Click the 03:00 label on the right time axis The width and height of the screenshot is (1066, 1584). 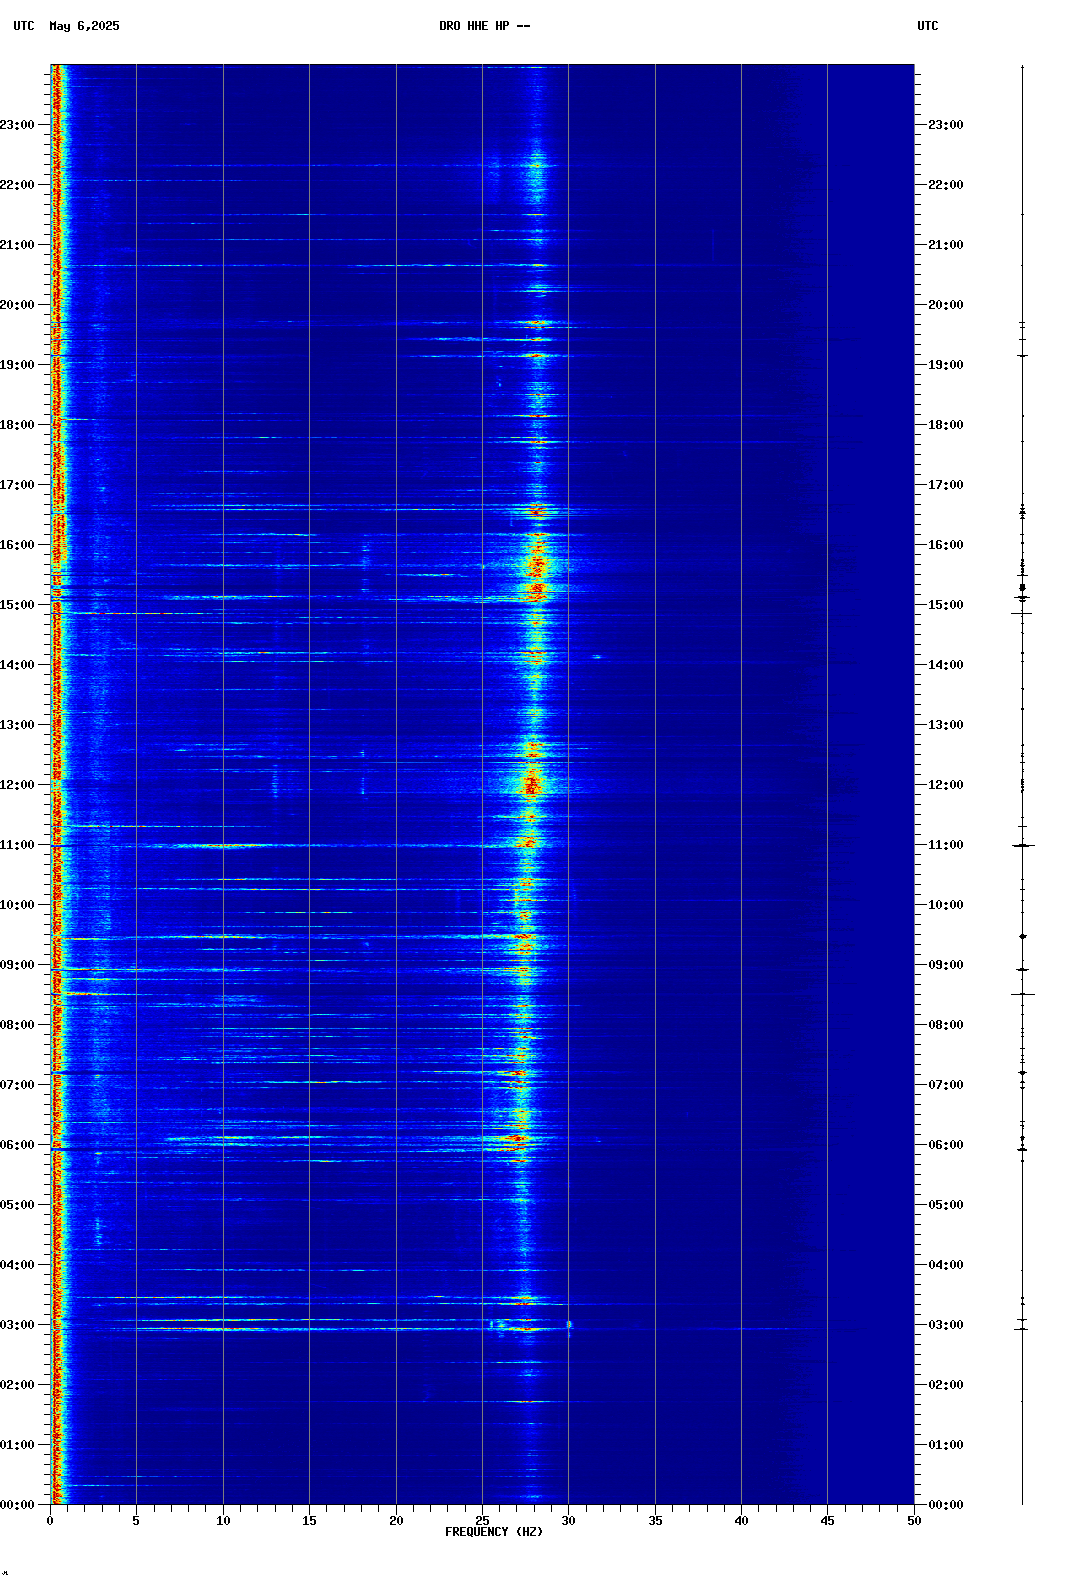pyautogui.click(x=946, y=1325)
